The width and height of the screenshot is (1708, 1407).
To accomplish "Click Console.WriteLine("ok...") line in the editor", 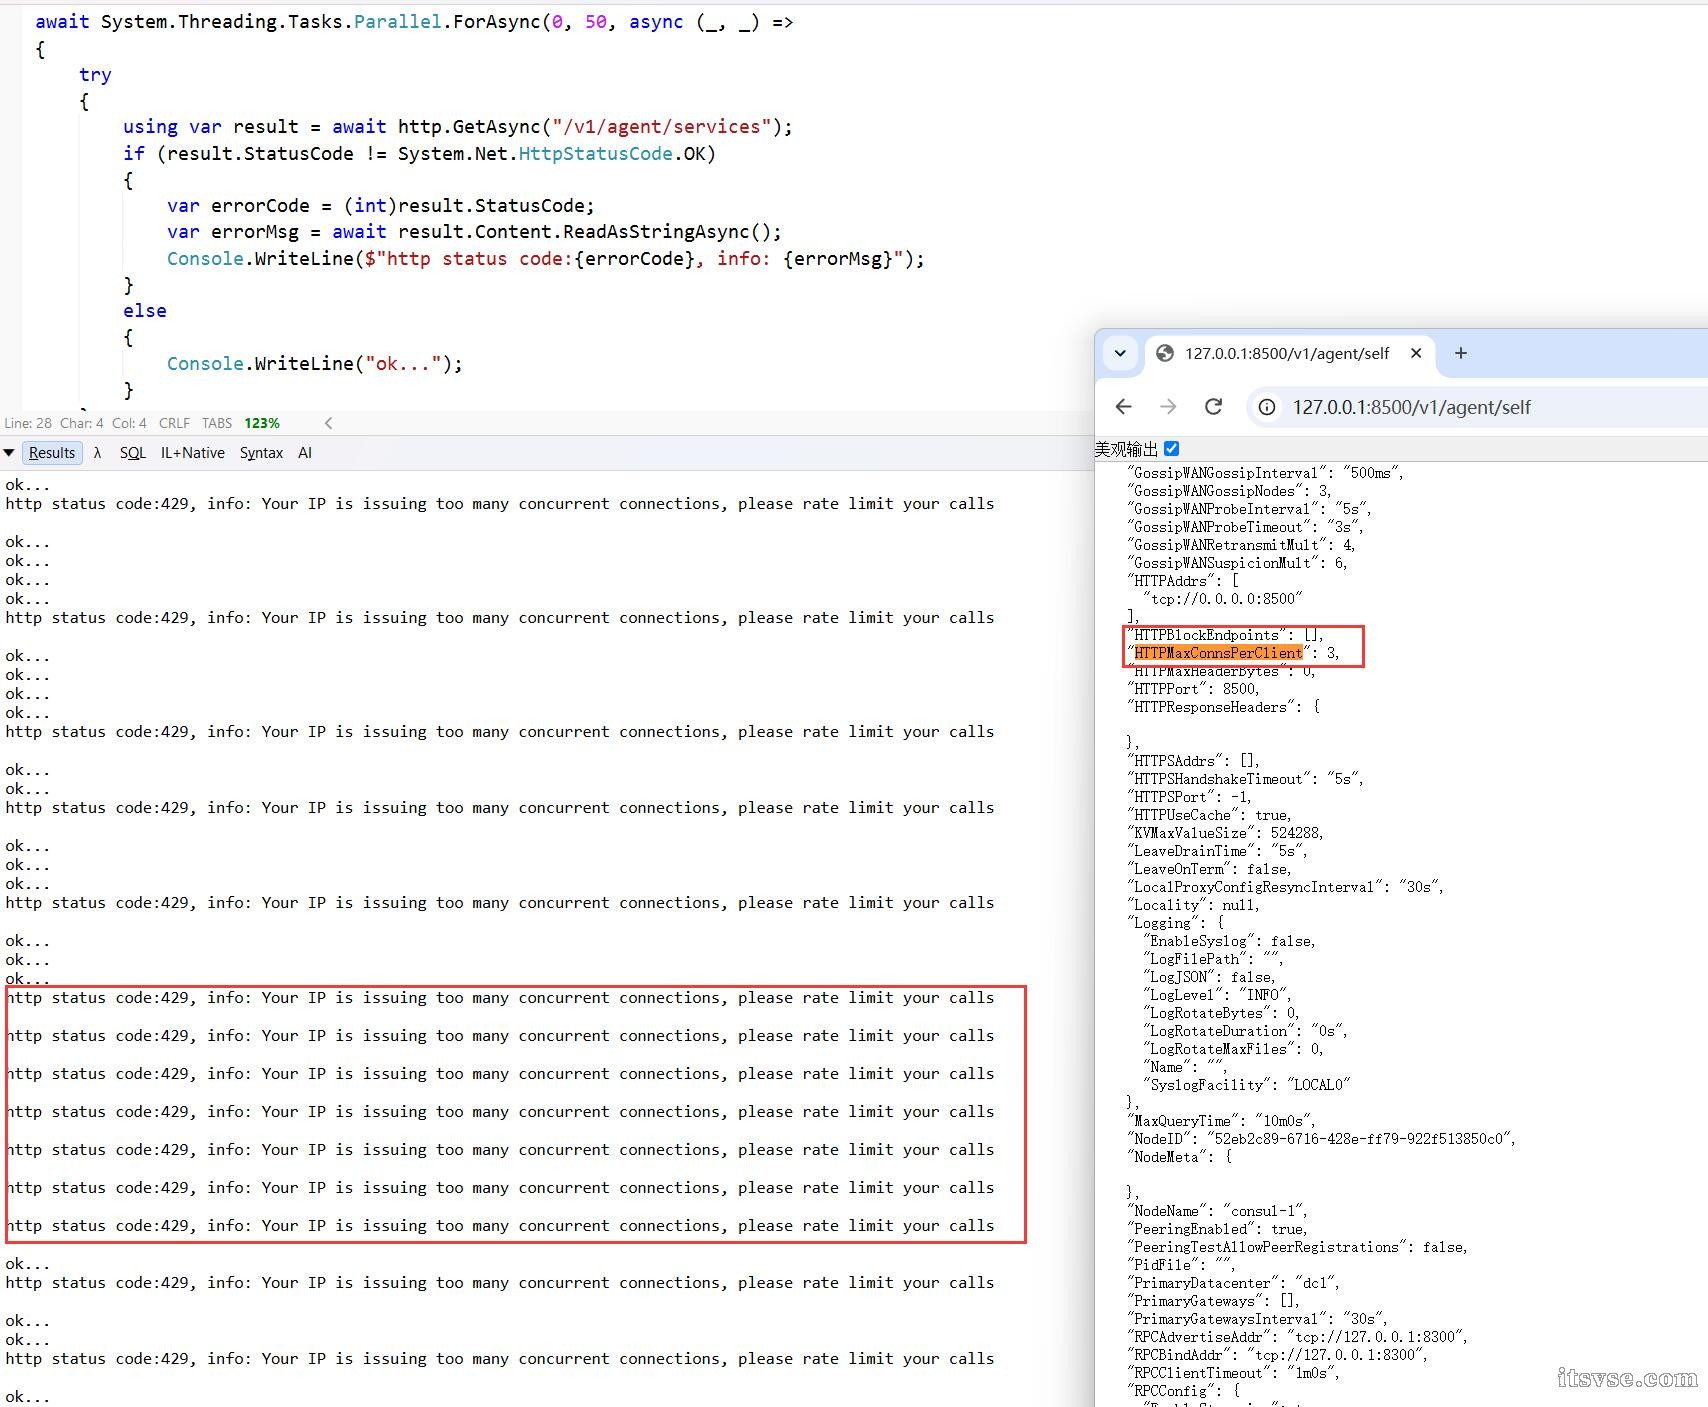I will (x=315, y=364).
